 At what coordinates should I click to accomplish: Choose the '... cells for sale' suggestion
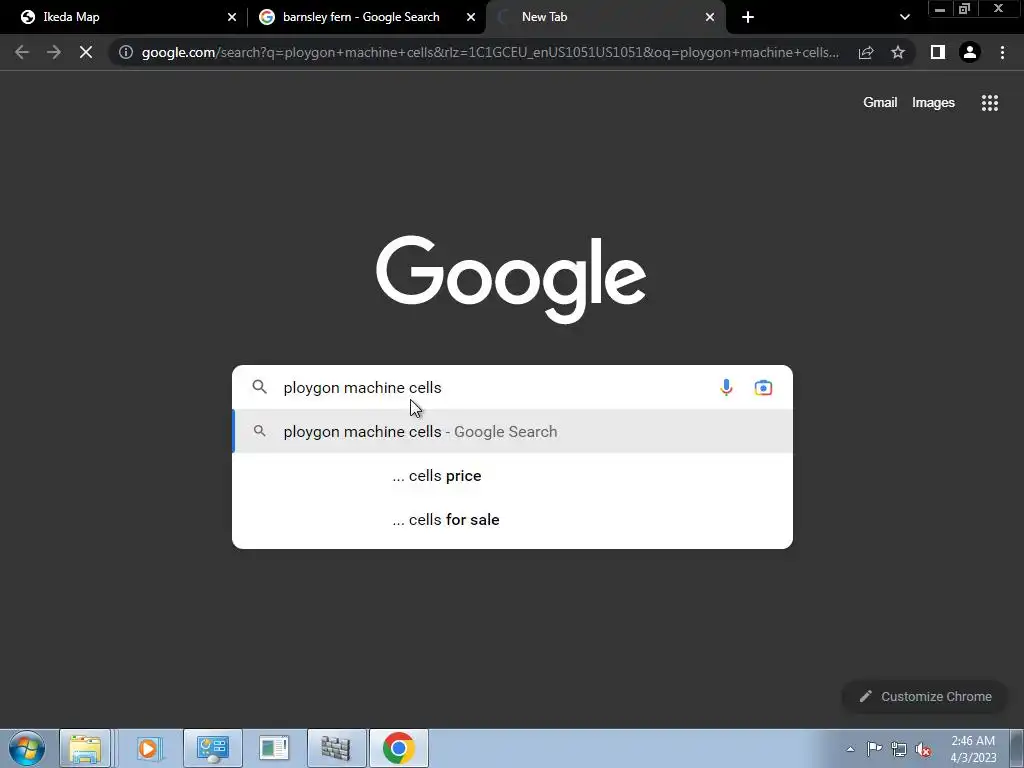point(513,519)
